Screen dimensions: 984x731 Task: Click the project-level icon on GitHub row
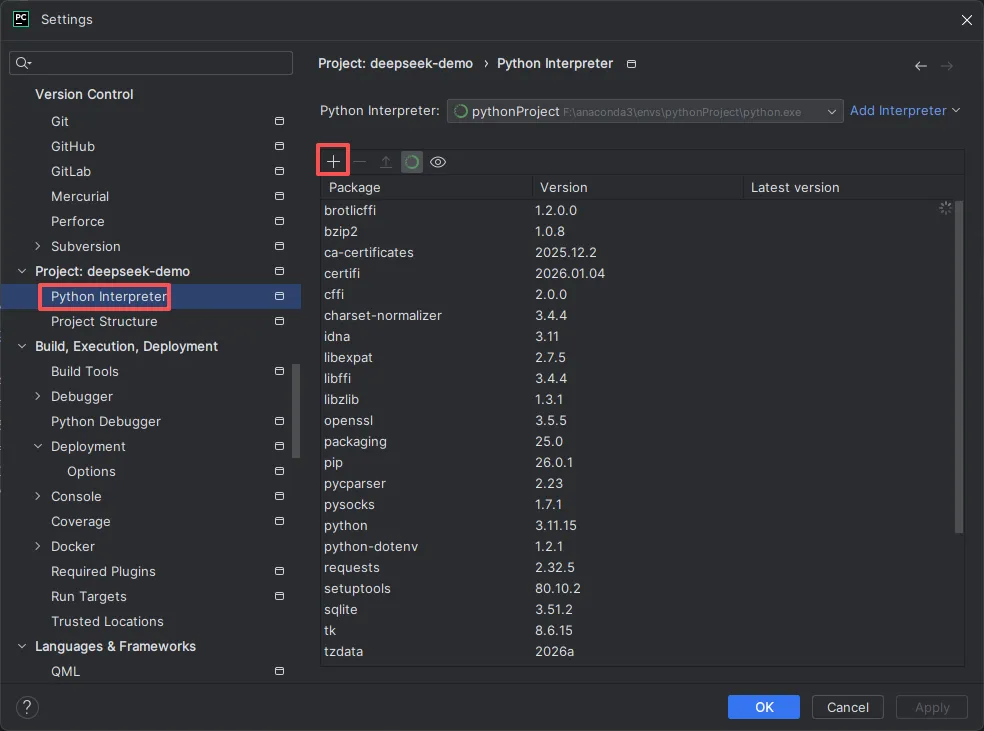coord(279,146)
